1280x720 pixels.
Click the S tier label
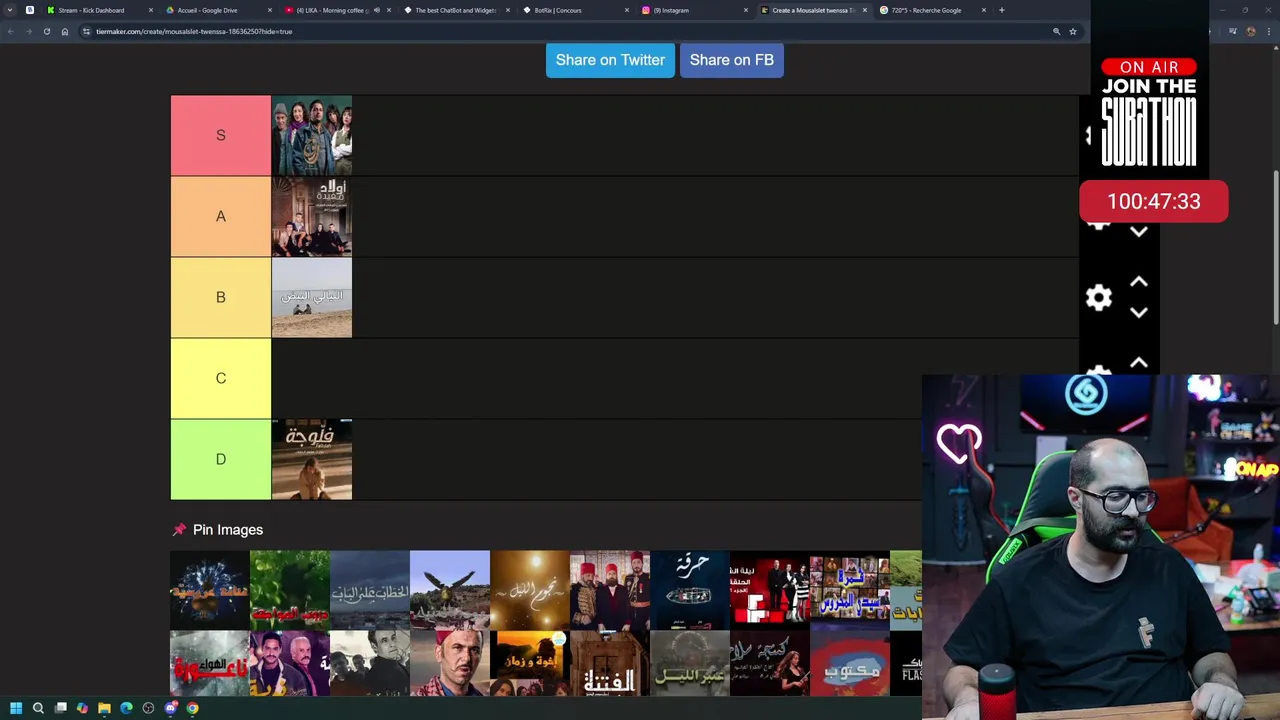pyautogui.click(x=221, y=135)
